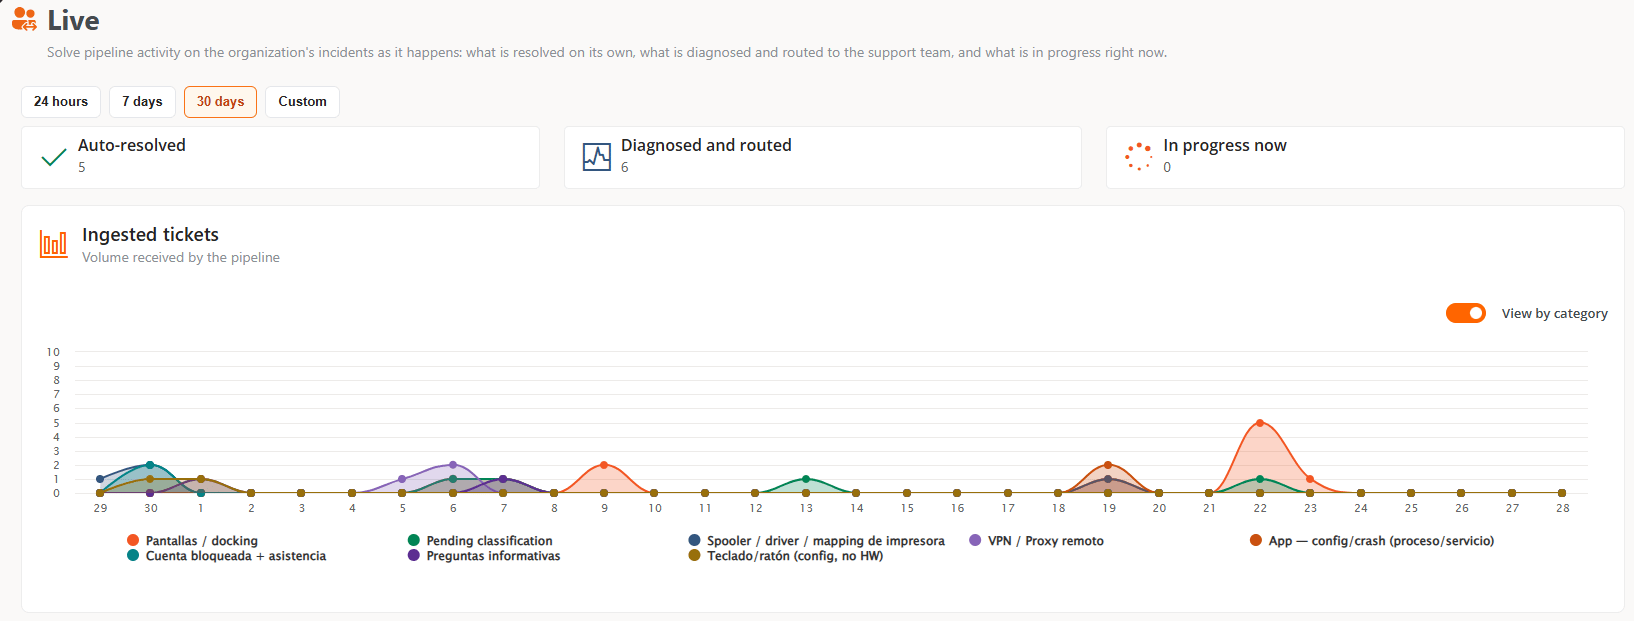Hide the Preguntas informativas legend series
1634x621 pixels.
tap(484, 556)
